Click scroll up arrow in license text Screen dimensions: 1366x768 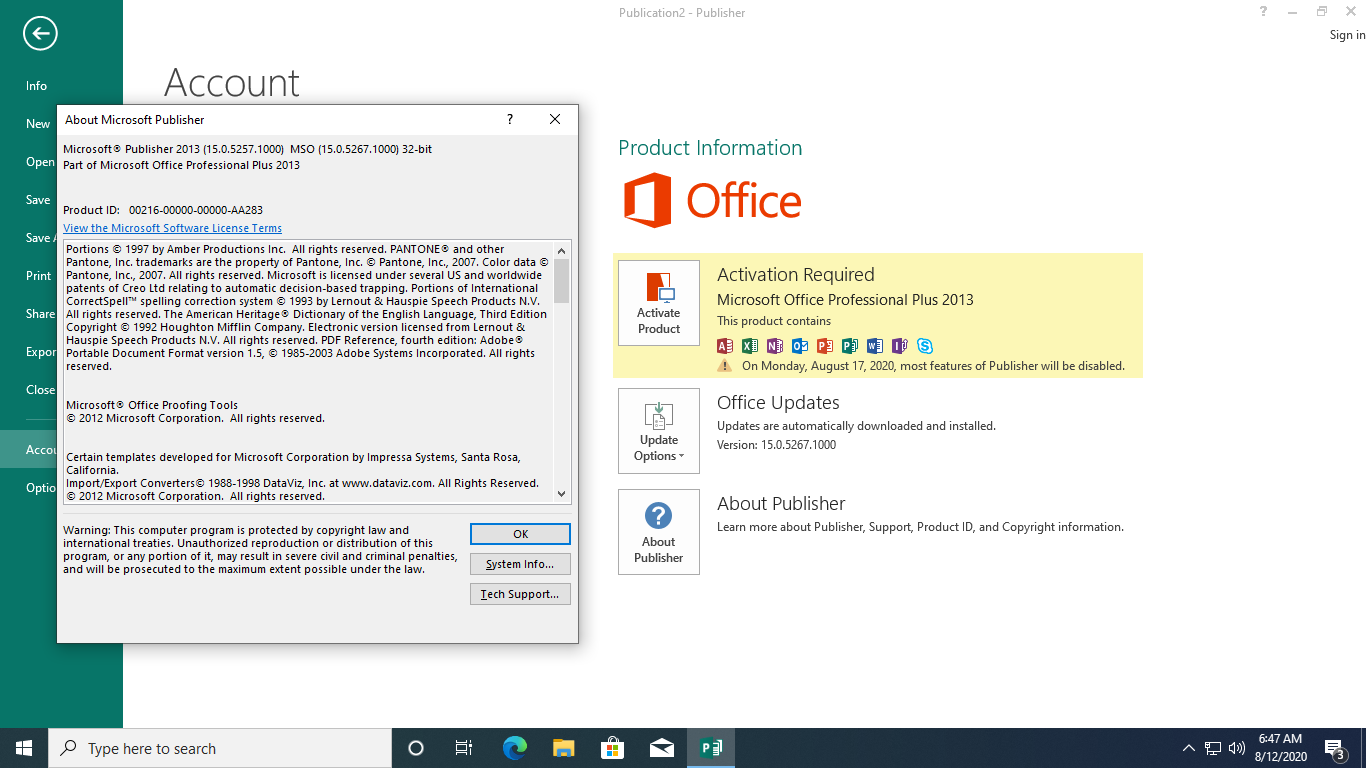[x=561, y=250]
